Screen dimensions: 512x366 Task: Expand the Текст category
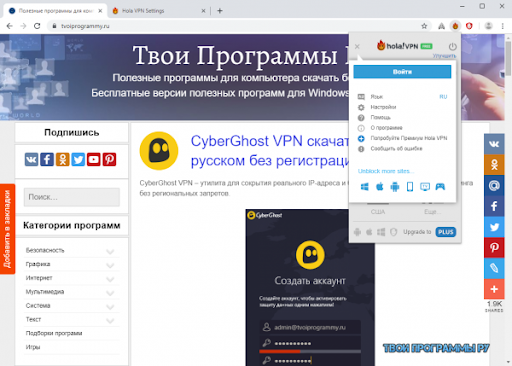click(110, 320)
